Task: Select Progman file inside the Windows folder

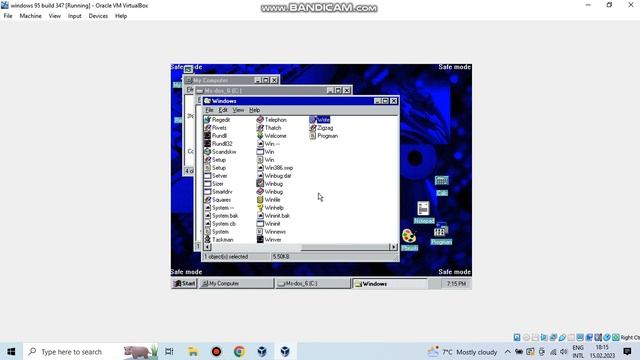Action: tap(324, 136)
